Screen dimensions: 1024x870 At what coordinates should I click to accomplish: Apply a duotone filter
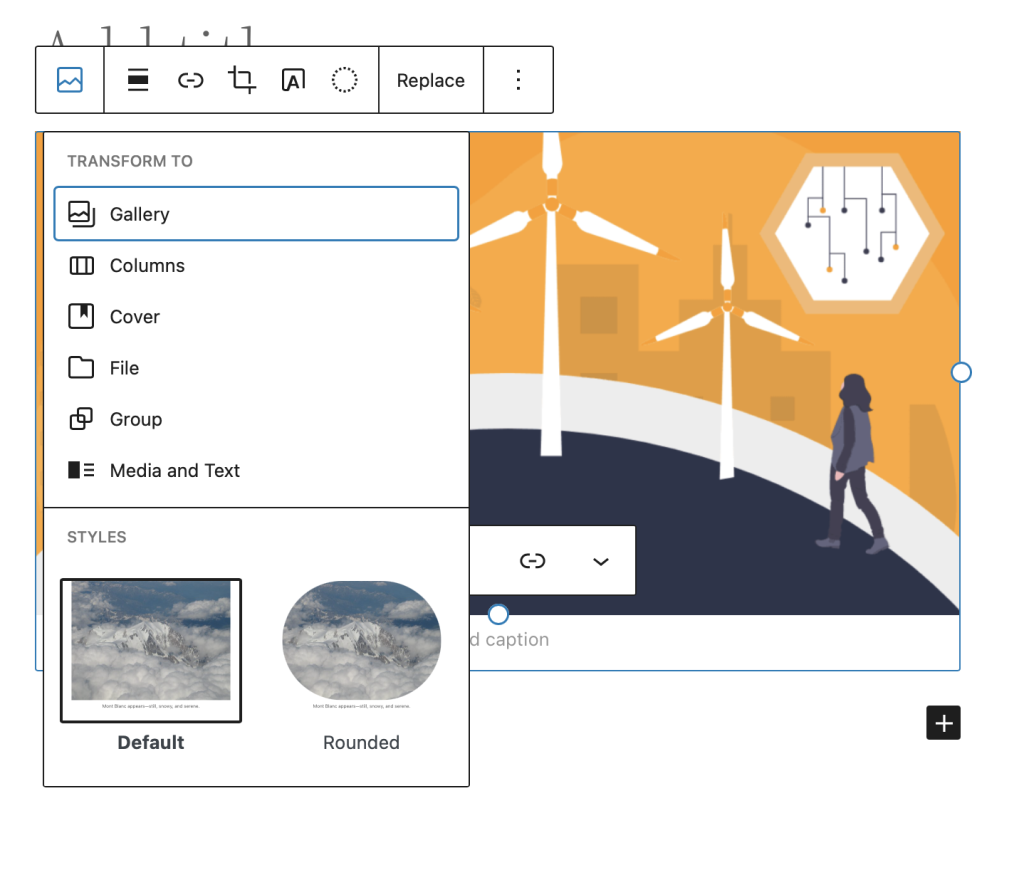tap(344, 79)
